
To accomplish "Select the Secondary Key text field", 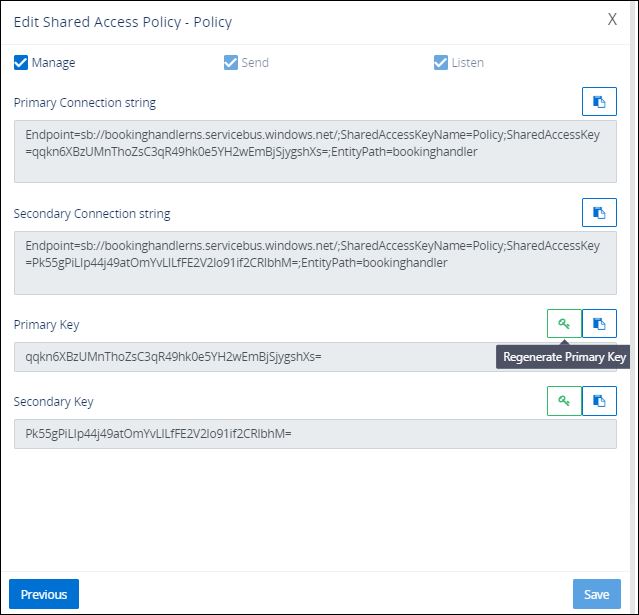I will tap(315, 434).
